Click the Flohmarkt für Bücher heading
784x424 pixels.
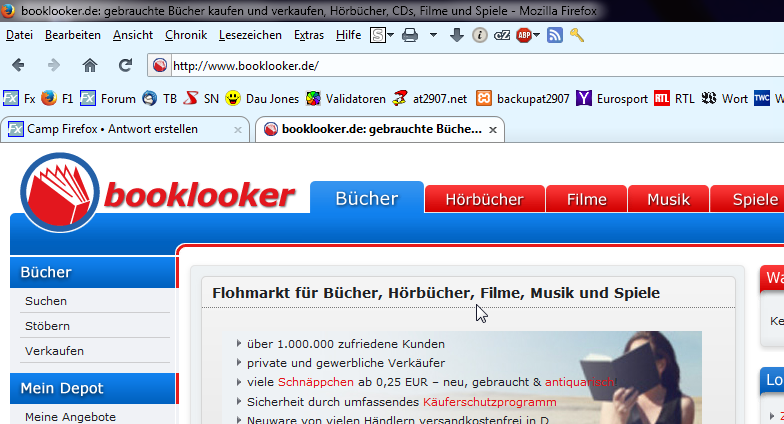pyautogui.click(x=436, y=293)
